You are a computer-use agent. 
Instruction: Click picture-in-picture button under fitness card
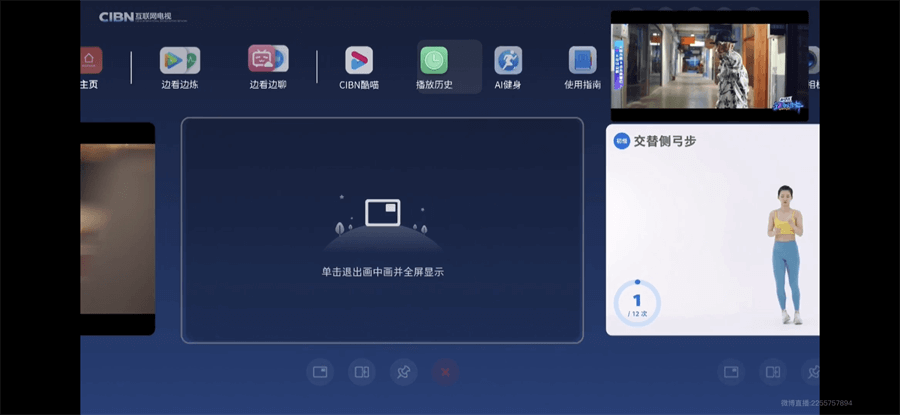(x=731, y=372)
